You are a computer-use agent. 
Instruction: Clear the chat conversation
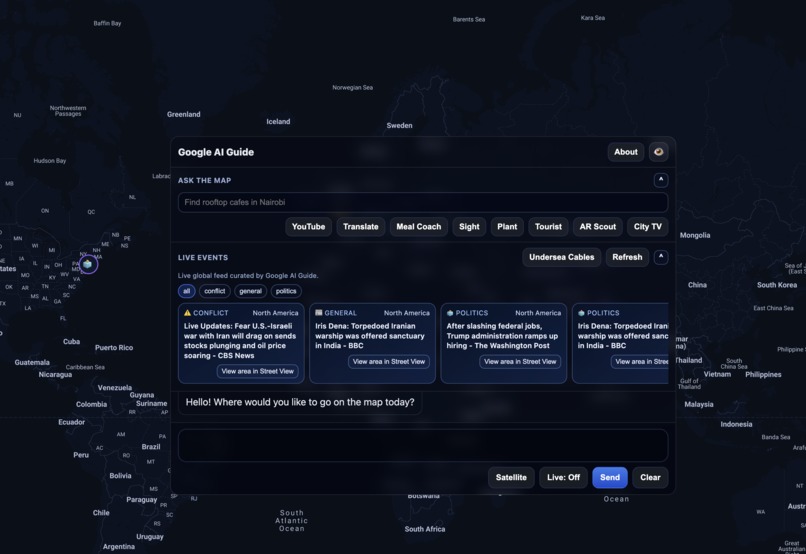pos(650,477)
